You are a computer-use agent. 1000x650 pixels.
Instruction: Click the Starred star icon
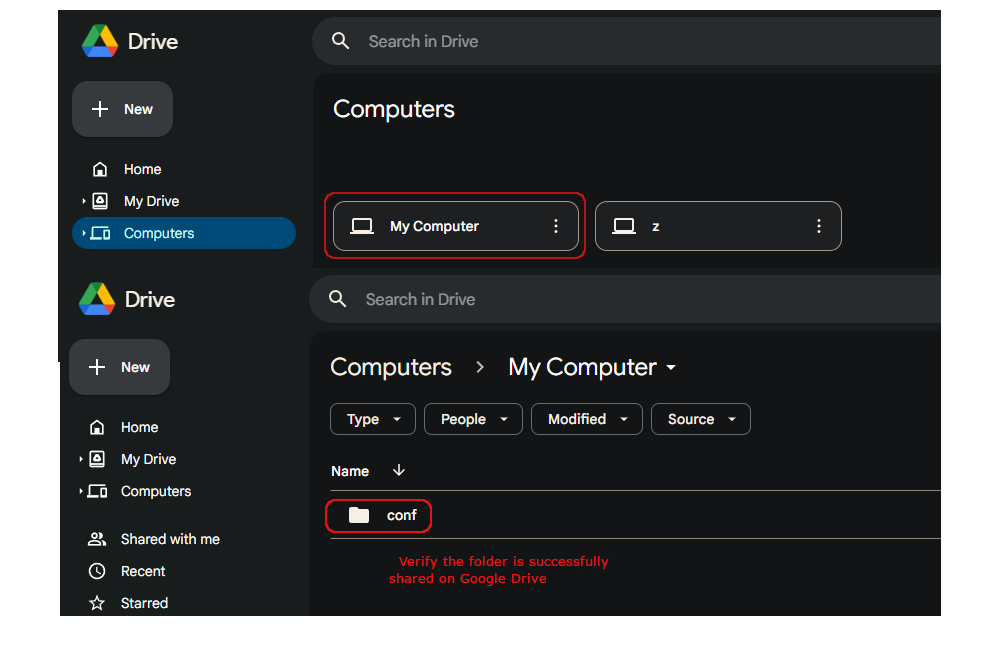(97, 603)
